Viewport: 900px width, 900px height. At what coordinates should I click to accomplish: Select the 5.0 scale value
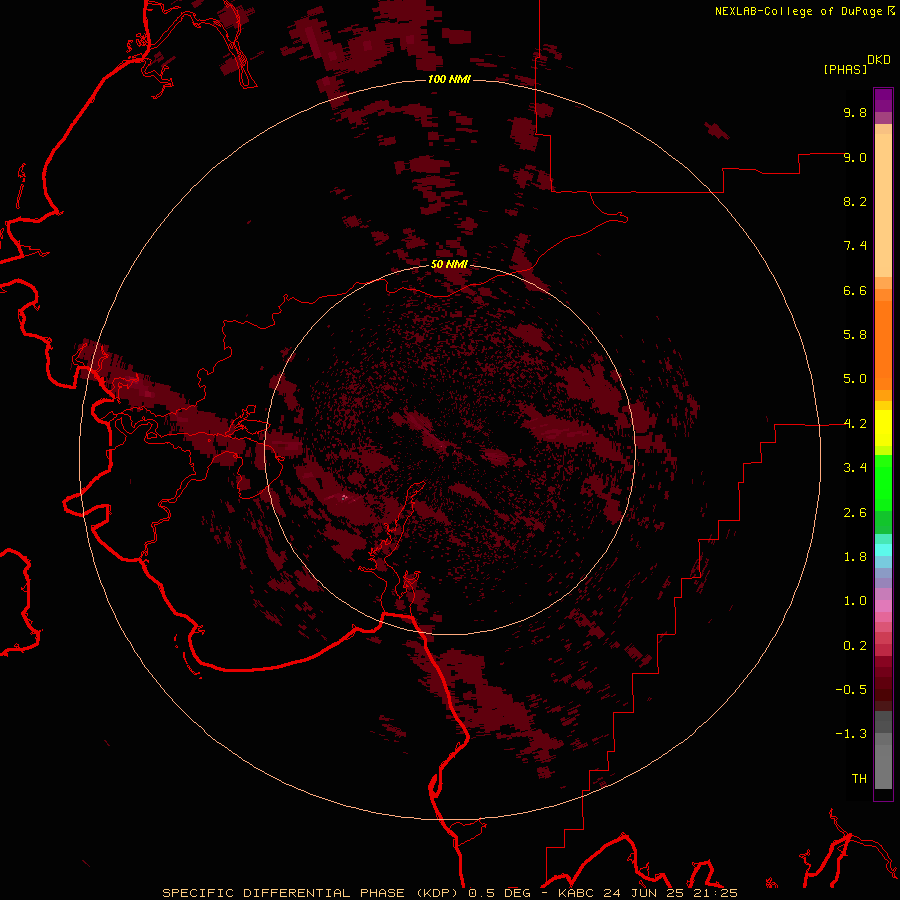[855, 379]
